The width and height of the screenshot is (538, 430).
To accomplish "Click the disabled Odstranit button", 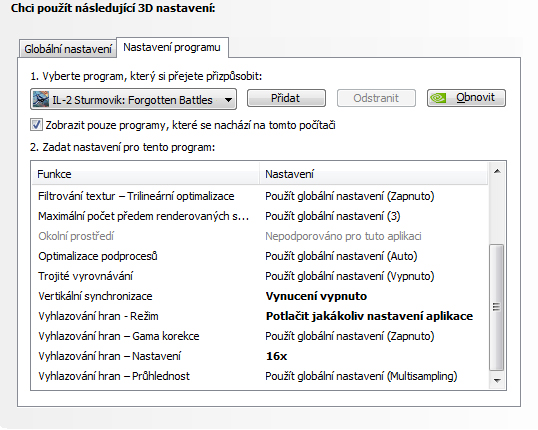I will pos(376,98).
